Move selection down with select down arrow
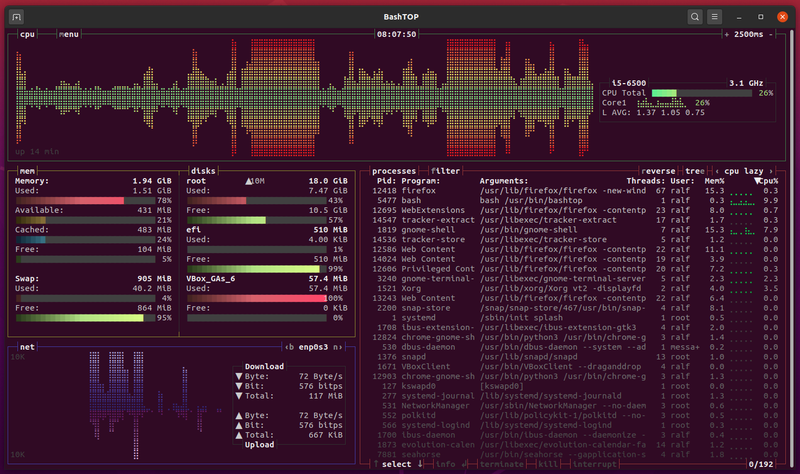Image resolution: width=800 pixels, height=474 pixels. (420, 464)
